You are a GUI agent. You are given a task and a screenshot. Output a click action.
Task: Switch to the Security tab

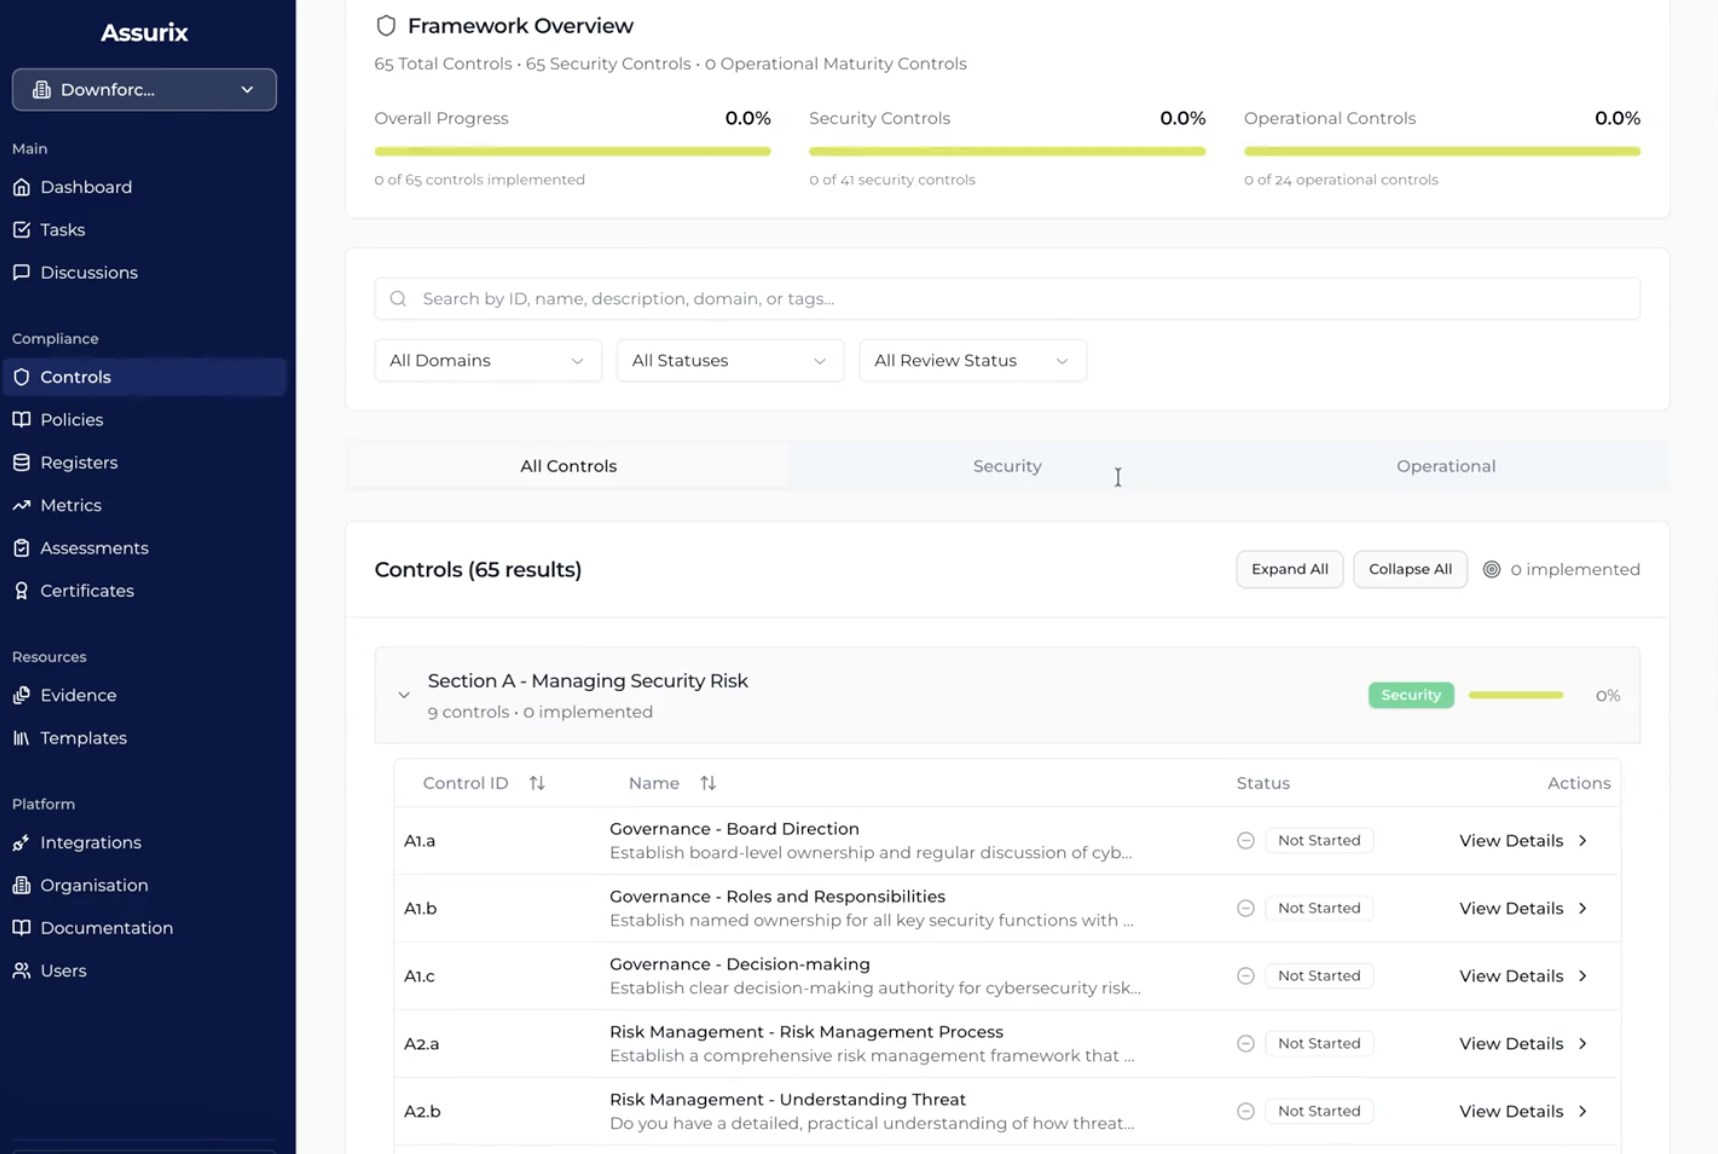click(x=1006, y=466)
